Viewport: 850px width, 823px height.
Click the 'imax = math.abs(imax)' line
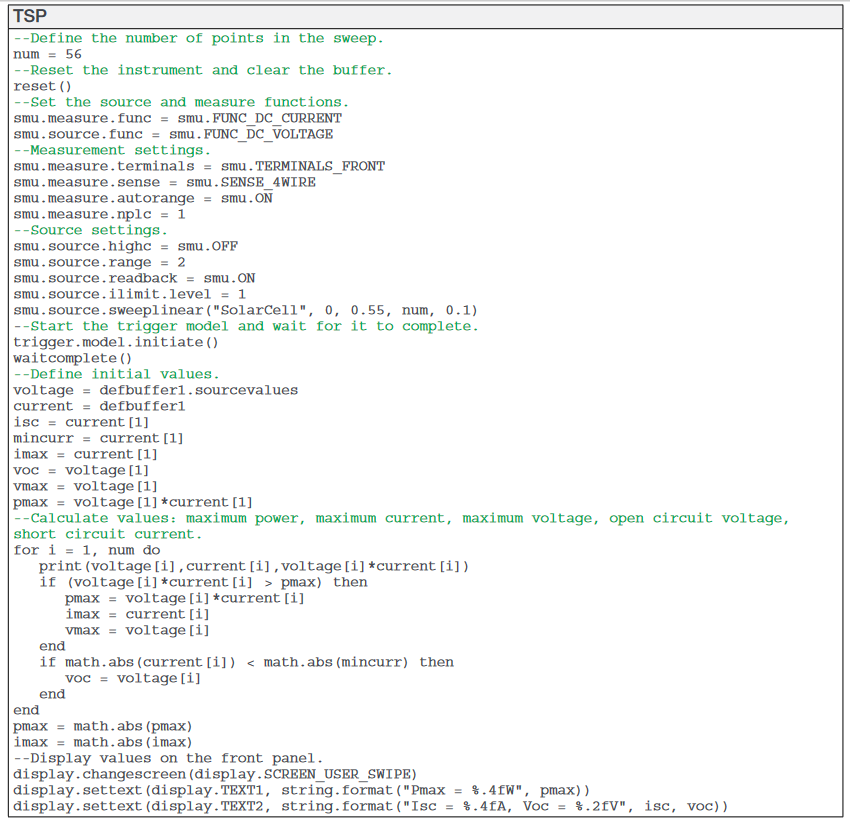pyautogui.click(x=103, y=742)
